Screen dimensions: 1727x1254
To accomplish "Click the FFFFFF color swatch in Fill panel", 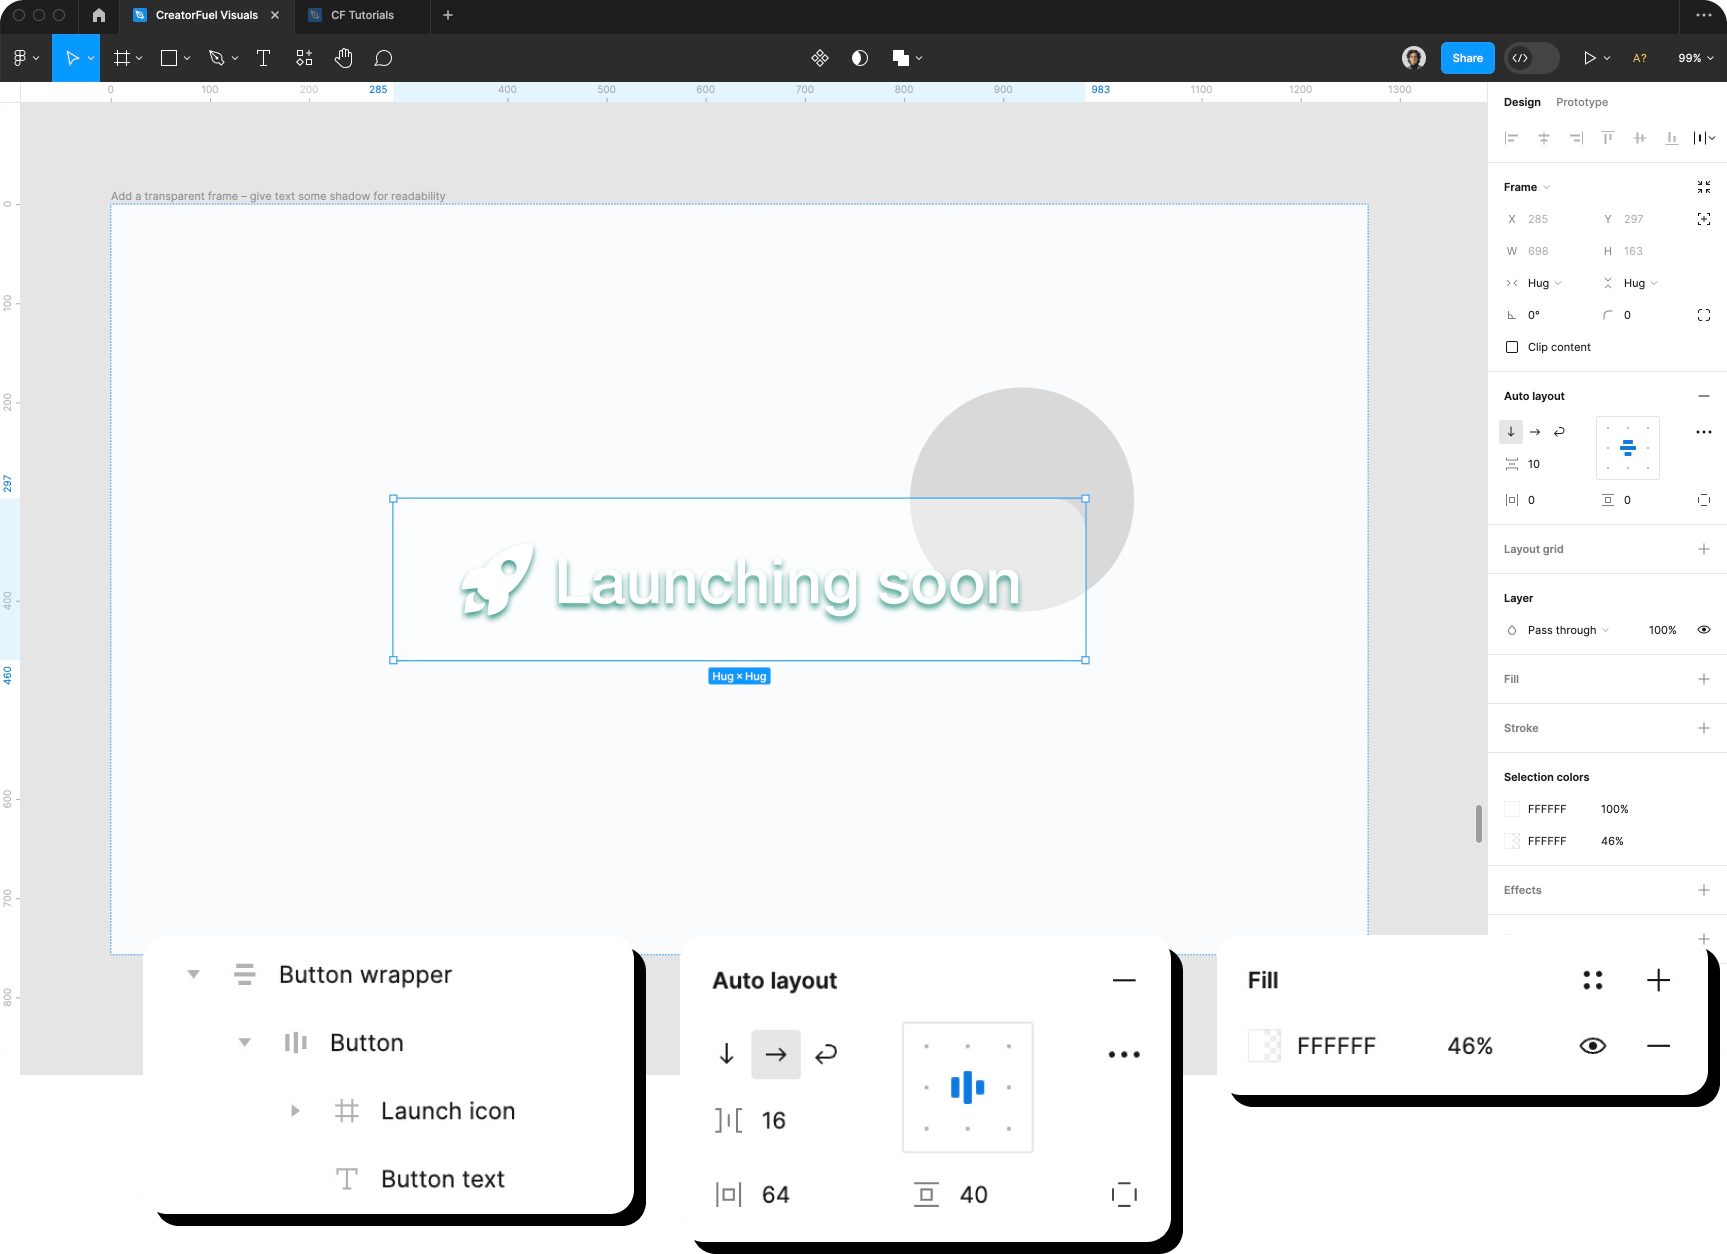I will (x=1264, y=1045).
